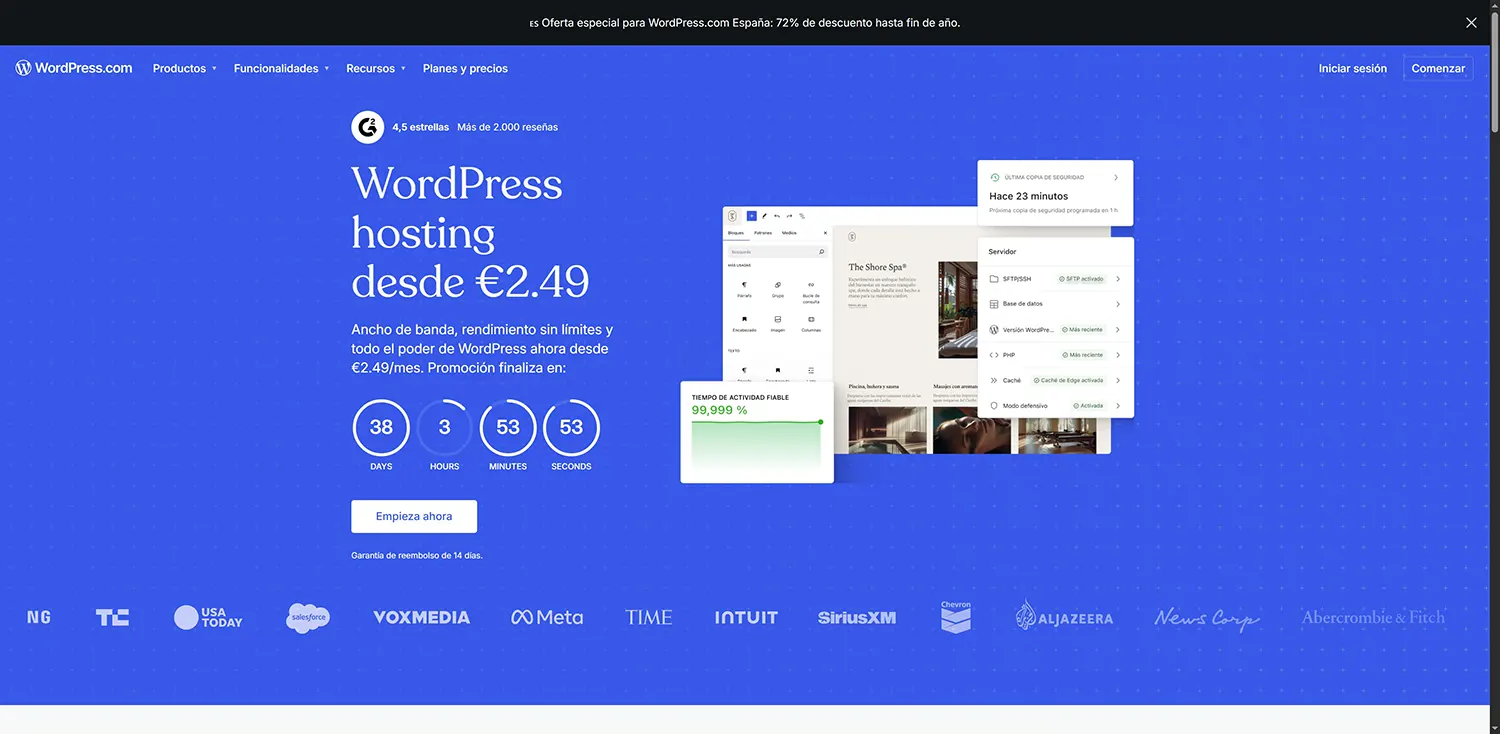Select the Encabezado block icon
This screenshot has width=1500, height=734.
(744, 318)
